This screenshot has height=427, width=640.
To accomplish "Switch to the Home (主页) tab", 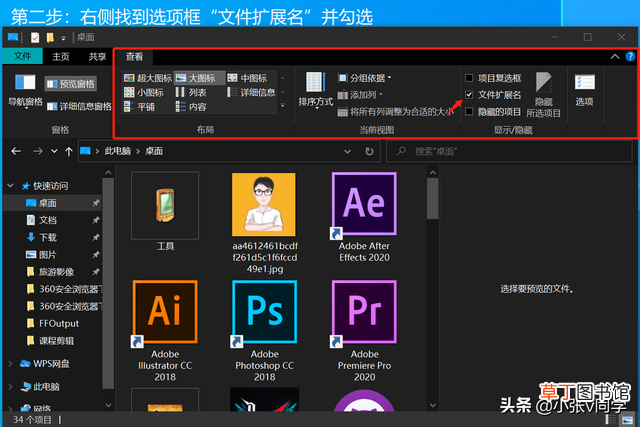I will (61, 57).
